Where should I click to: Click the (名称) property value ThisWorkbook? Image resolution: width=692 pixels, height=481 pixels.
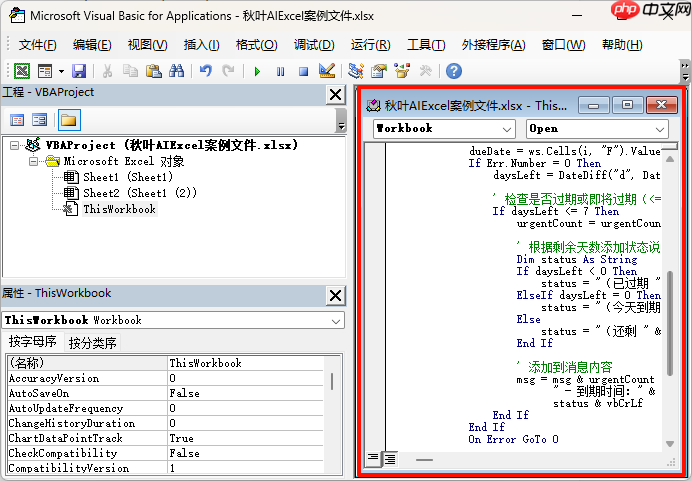point(246,363)
